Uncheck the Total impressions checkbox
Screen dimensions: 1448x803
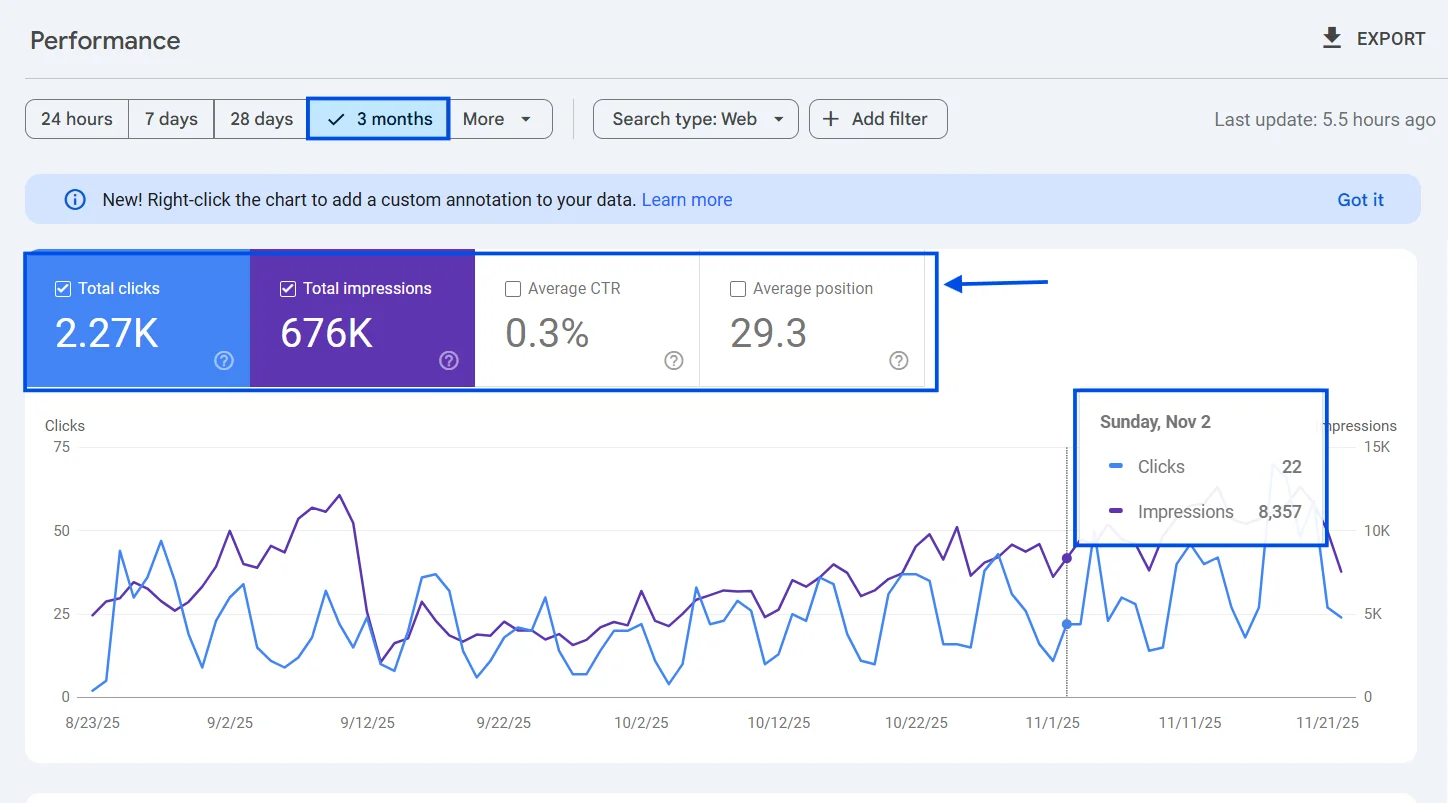pos(288,289)
